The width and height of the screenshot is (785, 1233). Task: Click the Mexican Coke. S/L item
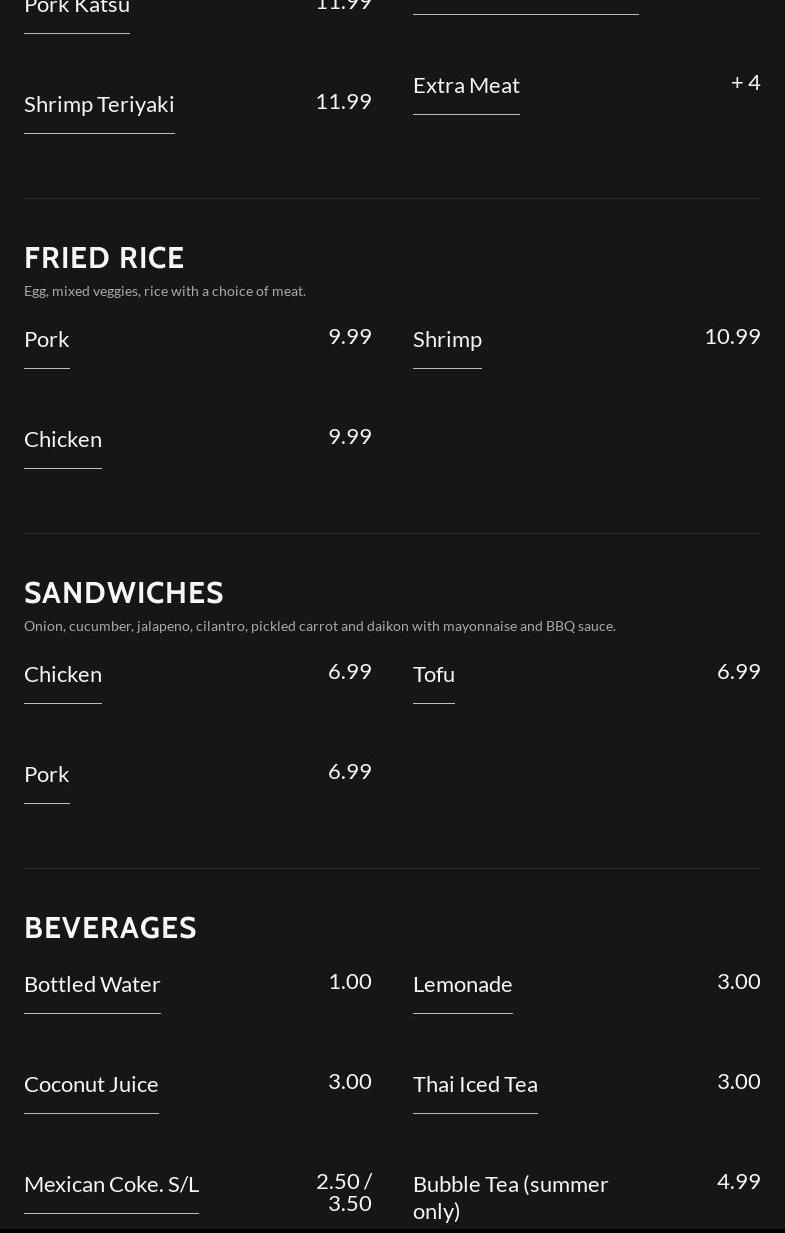coord(111,1184)
